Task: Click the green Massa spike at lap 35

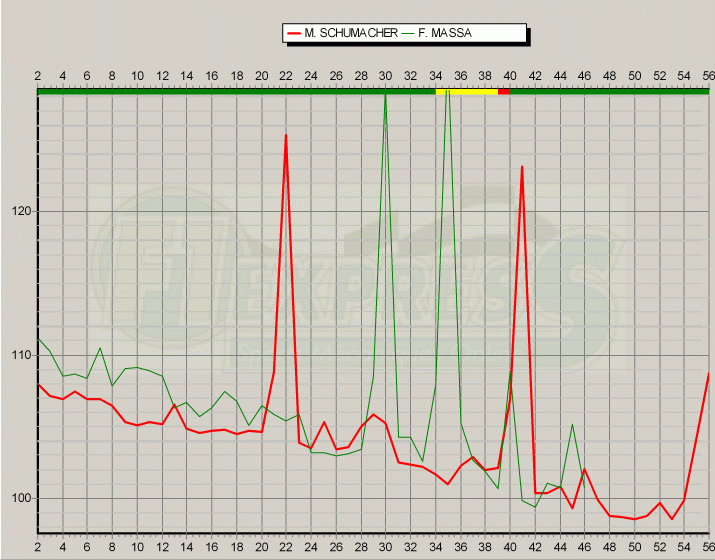Action: click(447, 98)
